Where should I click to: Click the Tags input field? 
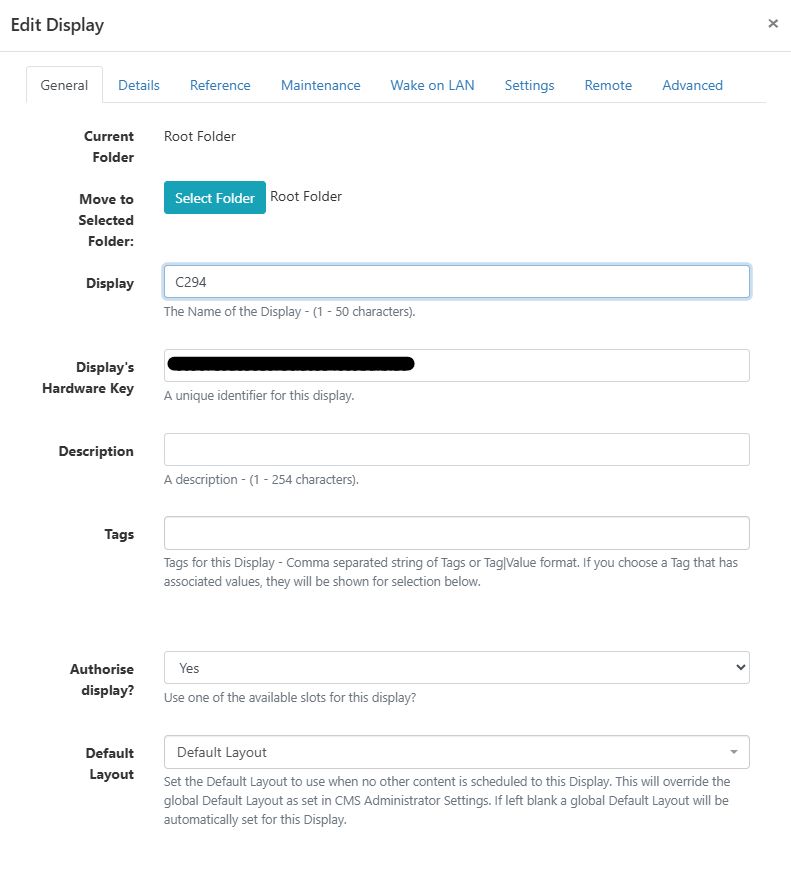pyautogui.click(x=456, y=533)
